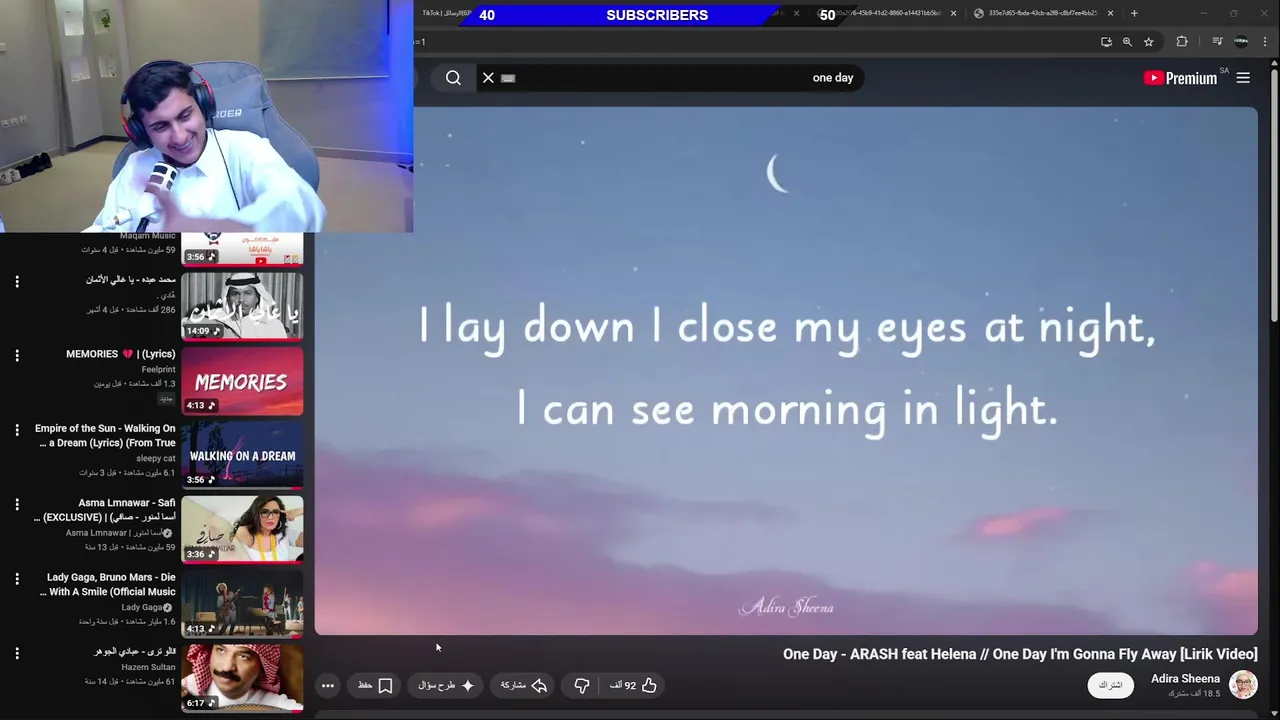
Task: Open the YouTube hamburger guide menu
Action: tap(1243, 78)
